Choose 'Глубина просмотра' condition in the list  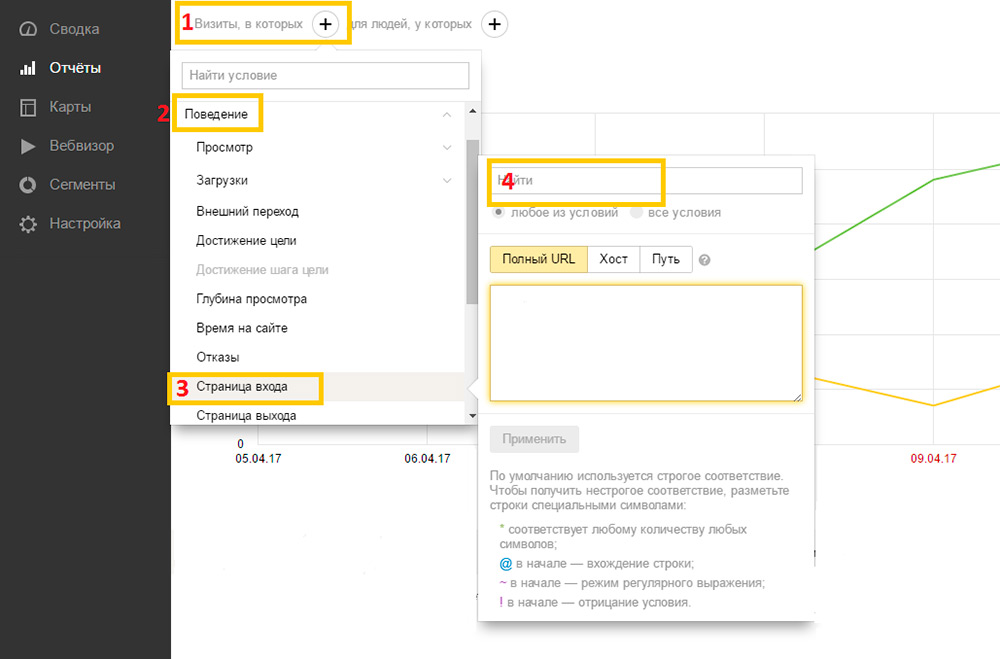(x=252, y=299)
